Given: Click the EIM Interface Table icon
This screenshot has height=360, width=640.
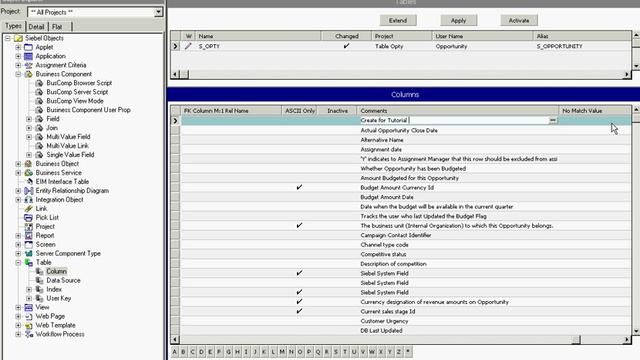Looking at the screenshot, I should [28, 182].
